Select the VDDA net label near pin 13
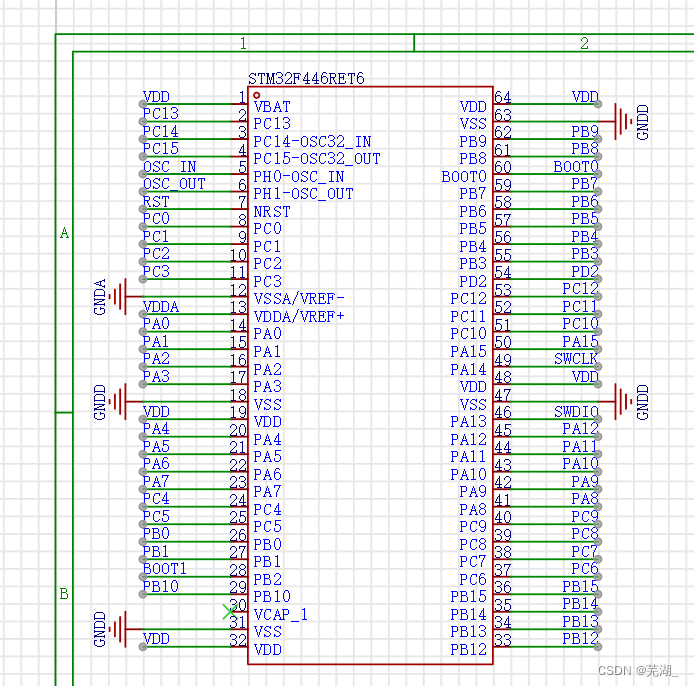The height and width of the screenshot is (686, 694). (x=161, y=306)
